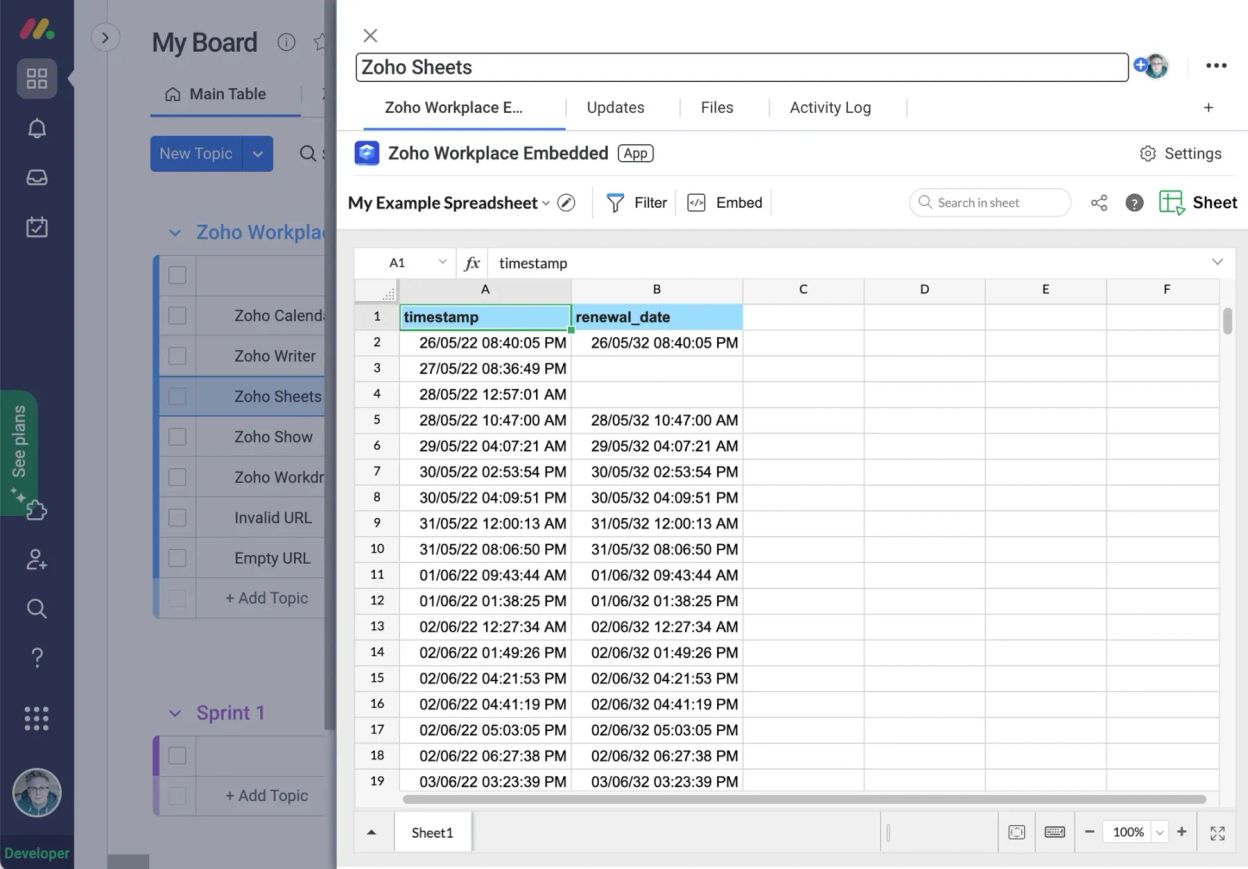Open notifications bell icon
1248x869 pixels.
(x=37, y=128)
